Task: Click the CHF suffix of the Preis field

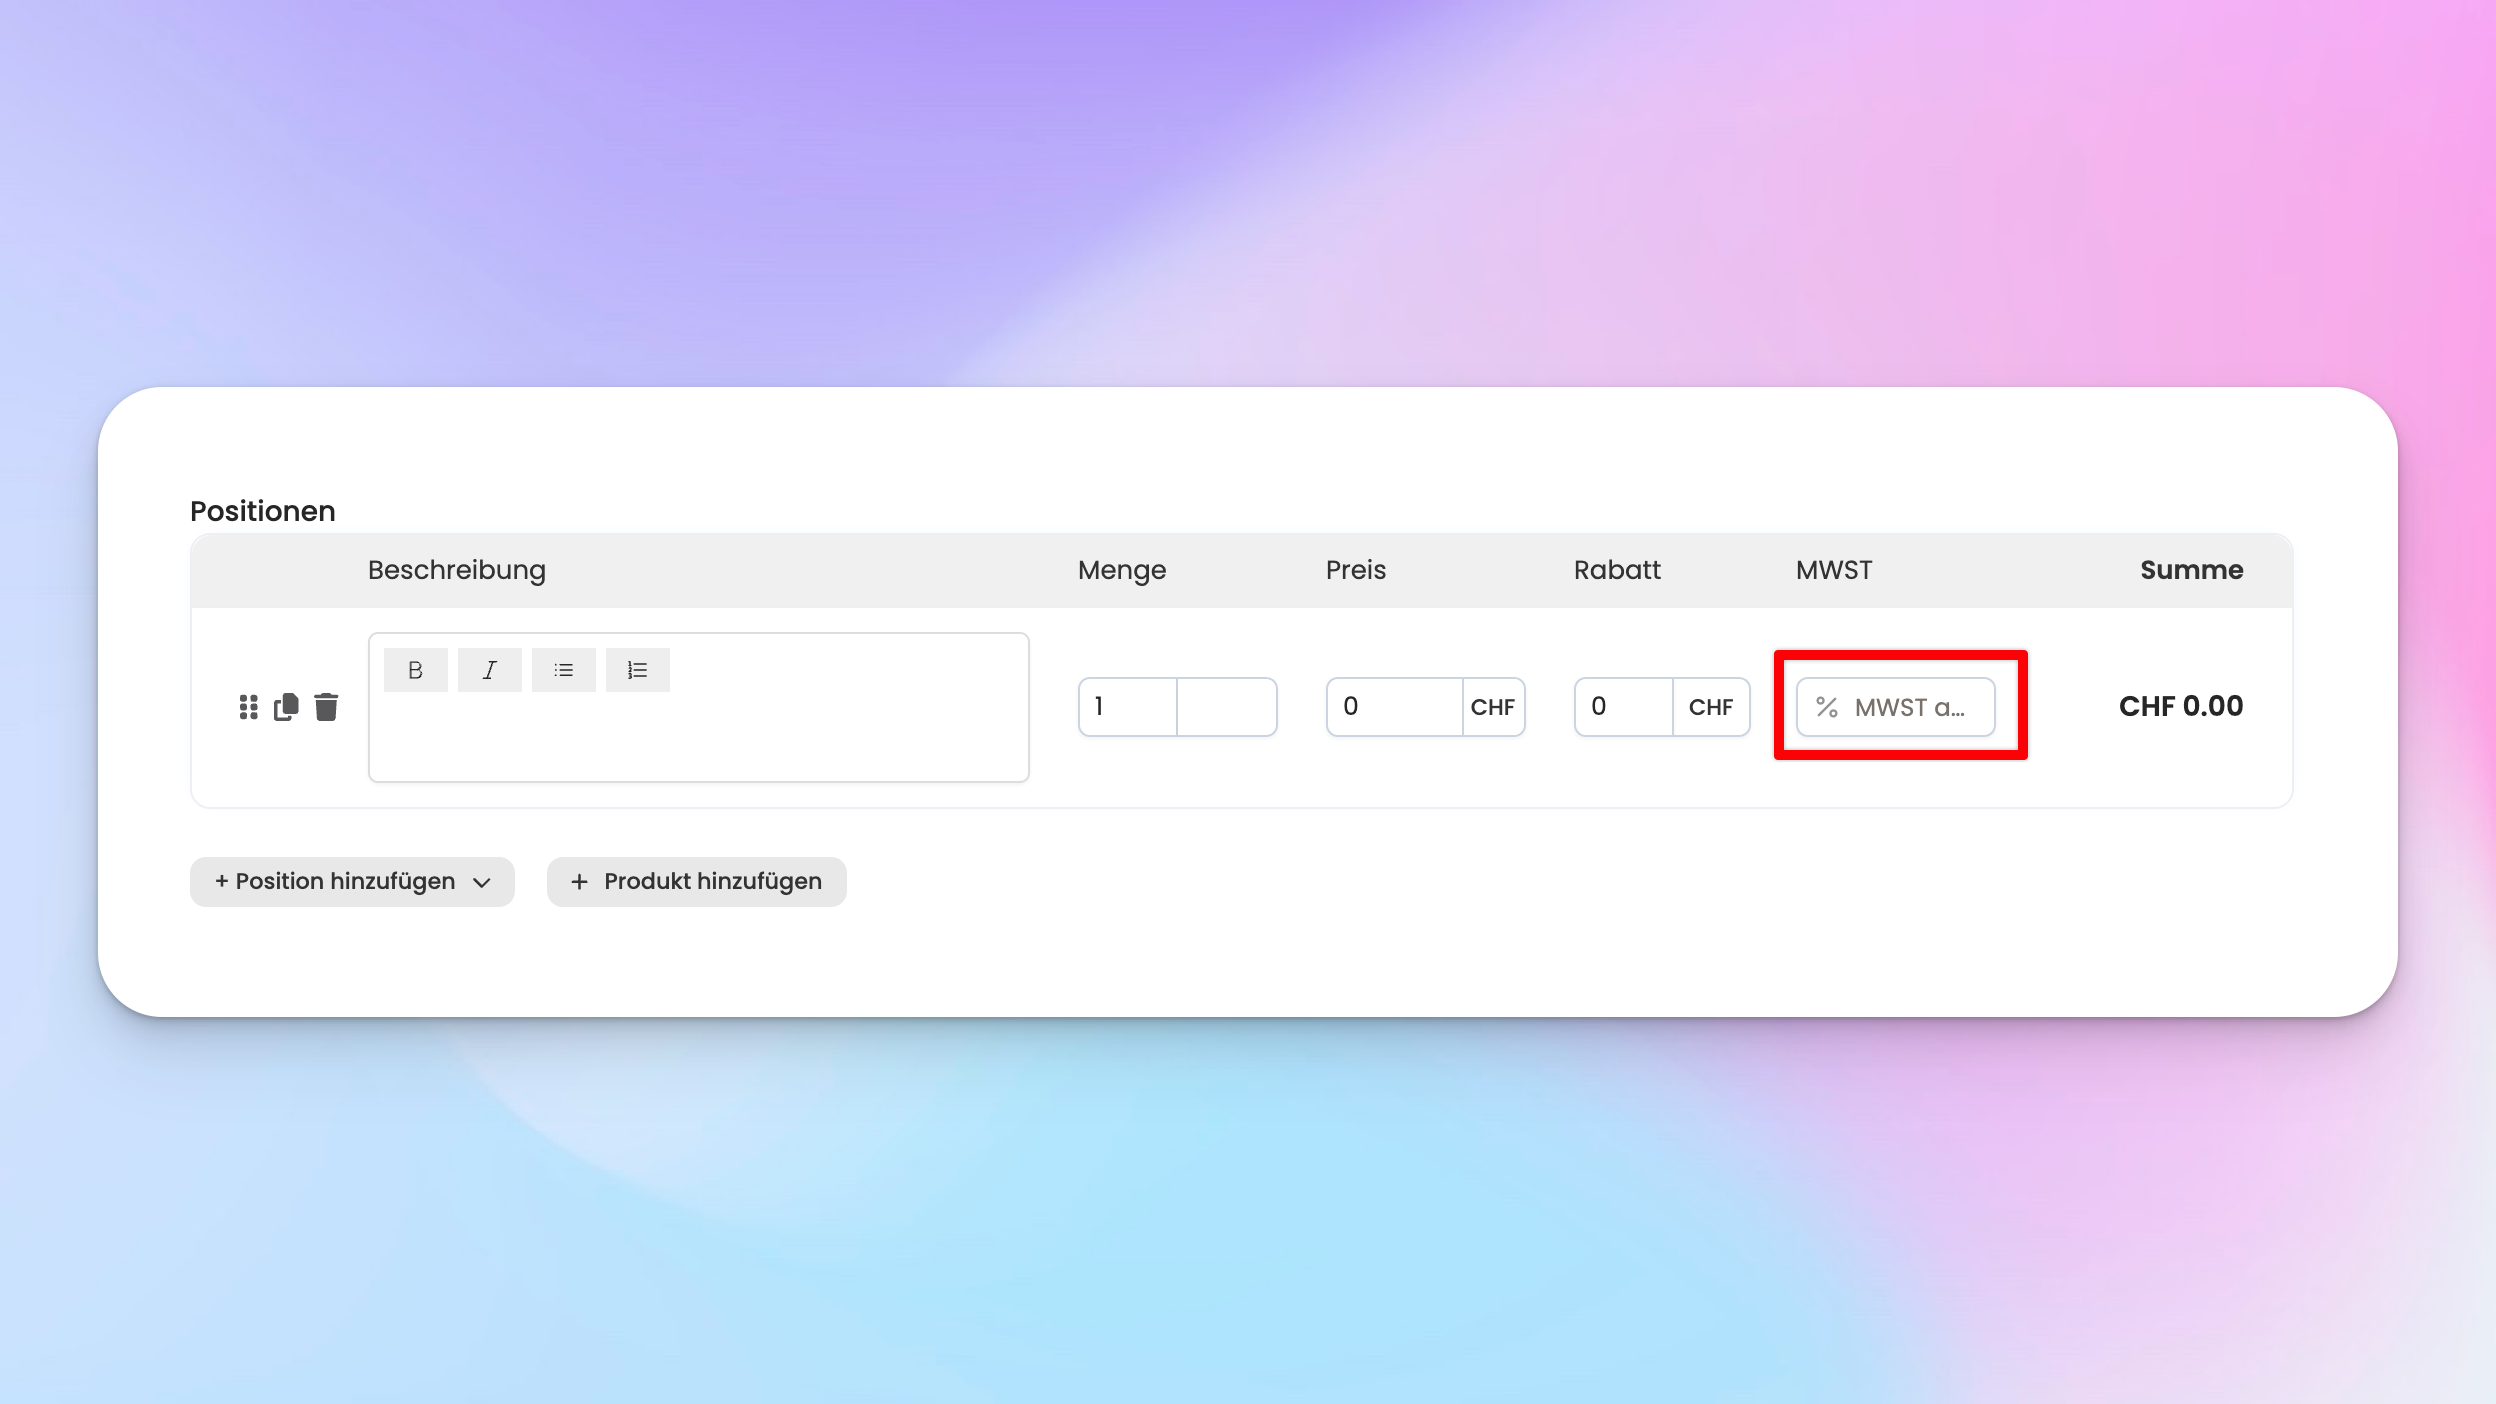Action: [x=1492, y=707]
